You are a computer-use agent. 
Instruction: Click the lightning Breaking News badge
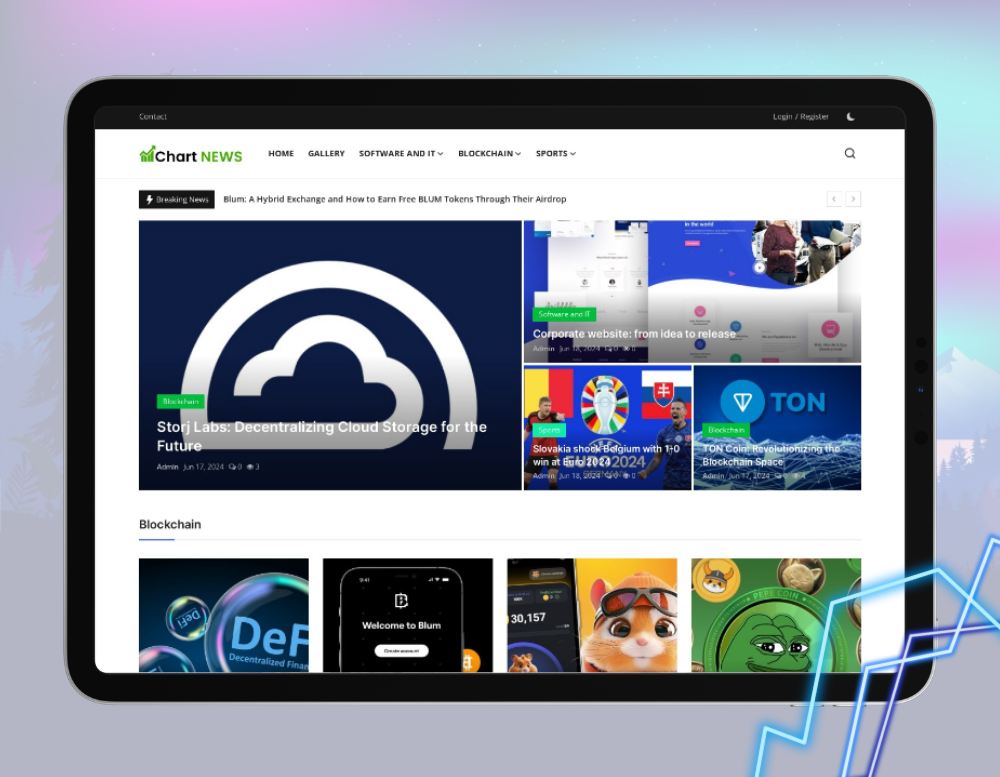[177, 200]
